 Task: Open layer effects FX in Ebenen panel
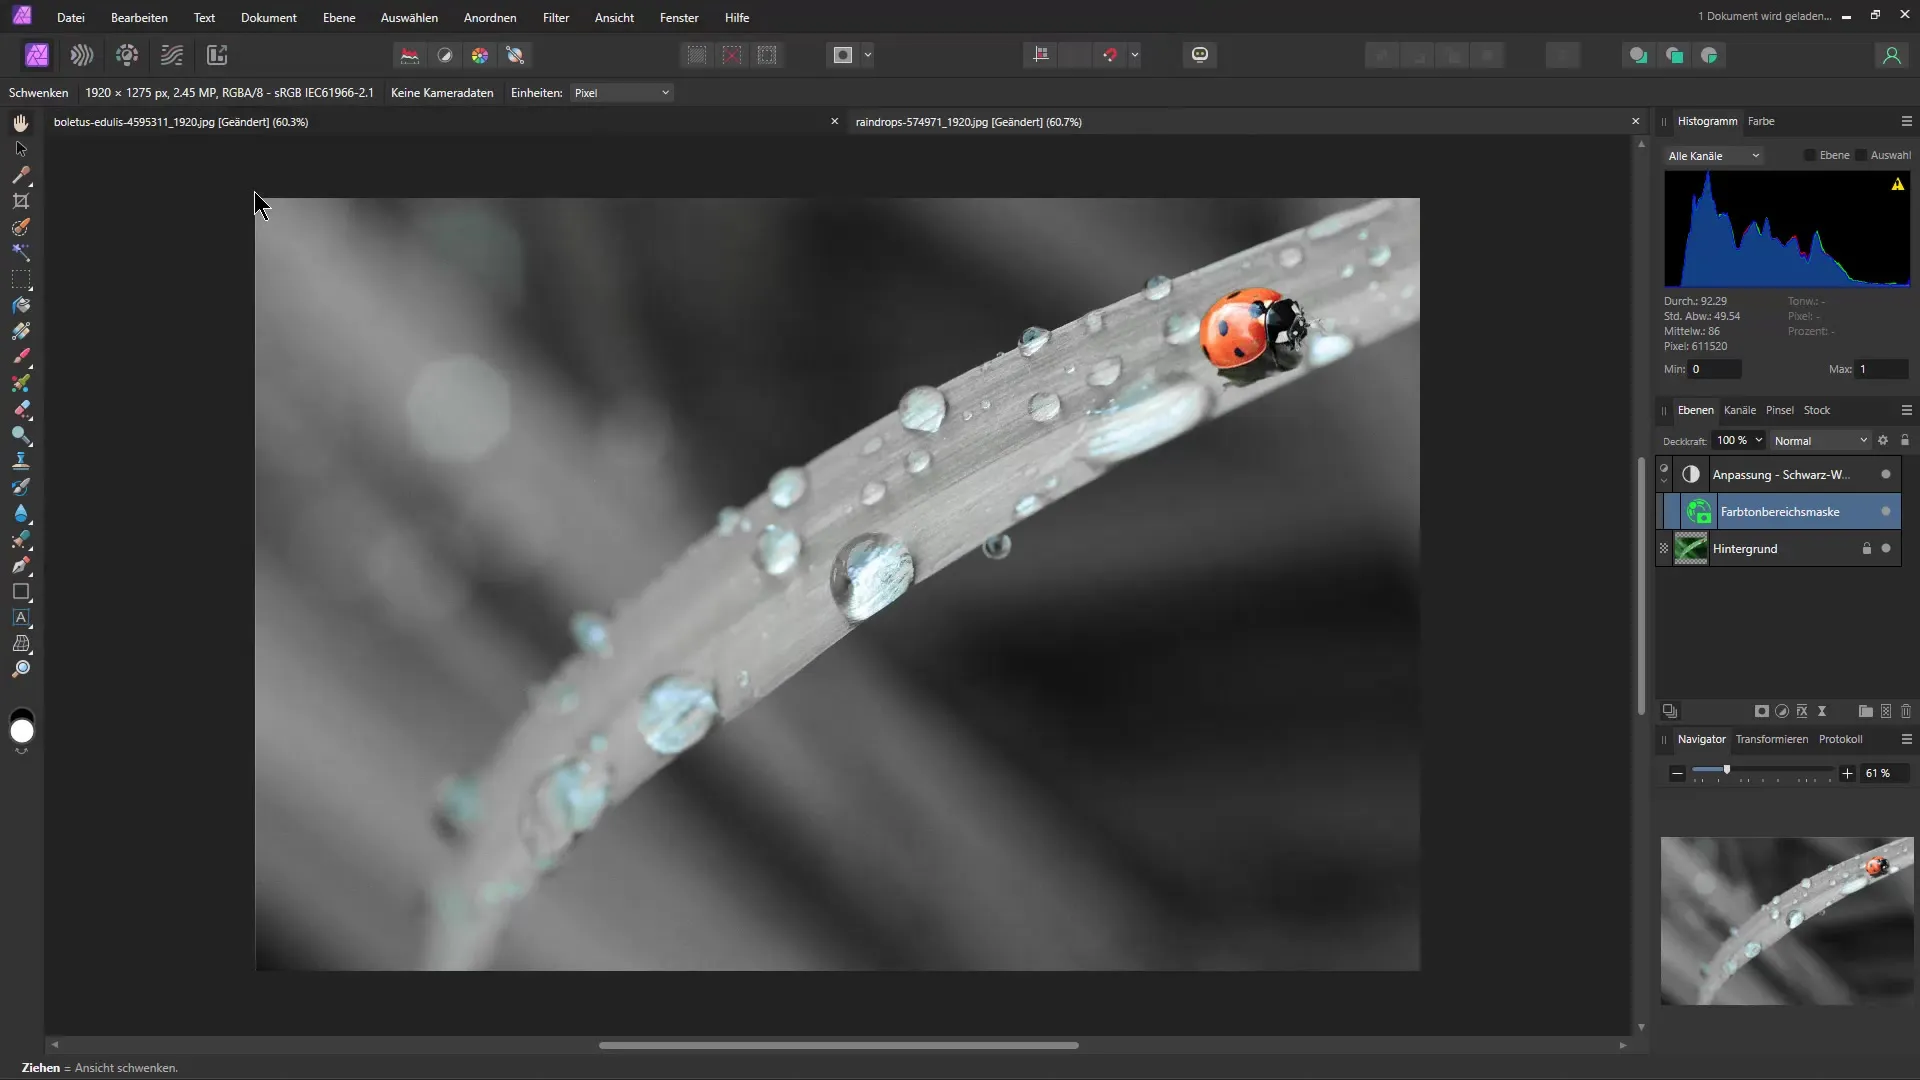coord(1802,711)
